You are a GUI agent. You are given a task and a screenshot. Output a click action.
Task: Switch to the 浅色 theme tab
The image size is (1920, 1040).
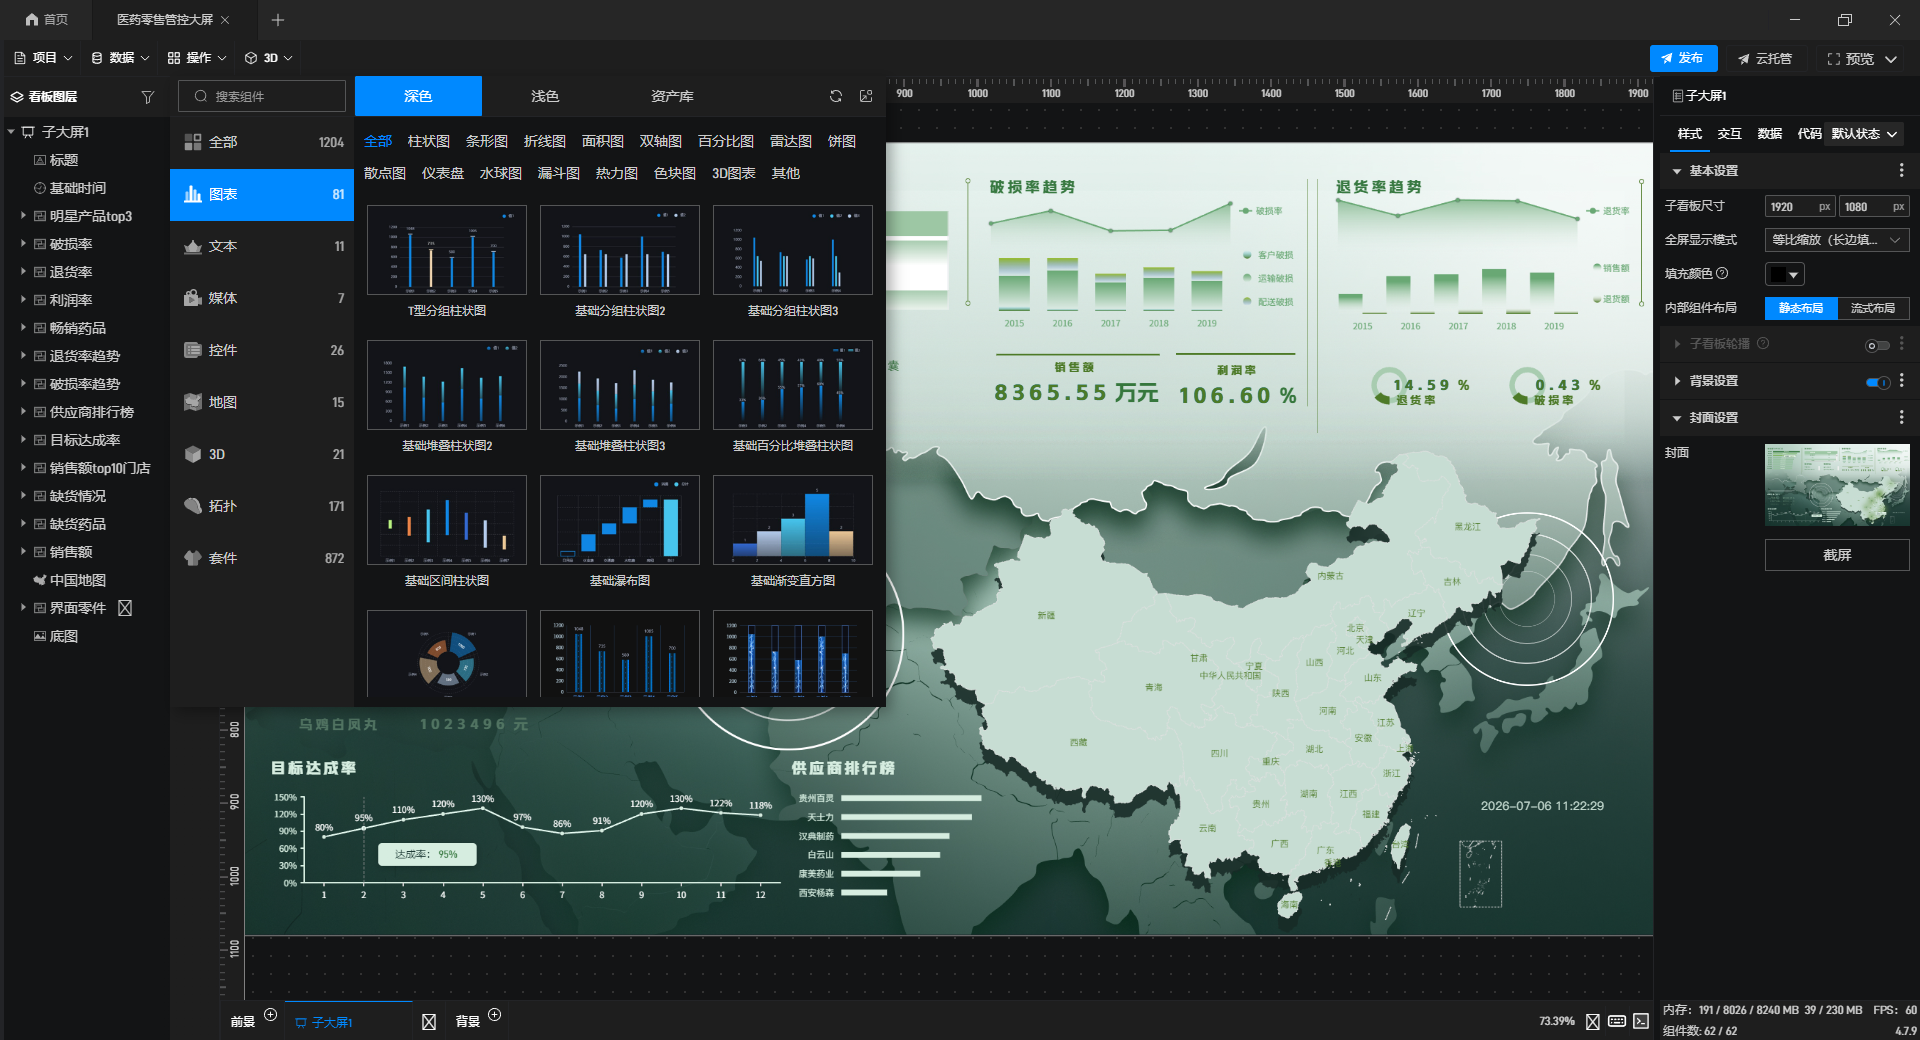click(545, 96)
